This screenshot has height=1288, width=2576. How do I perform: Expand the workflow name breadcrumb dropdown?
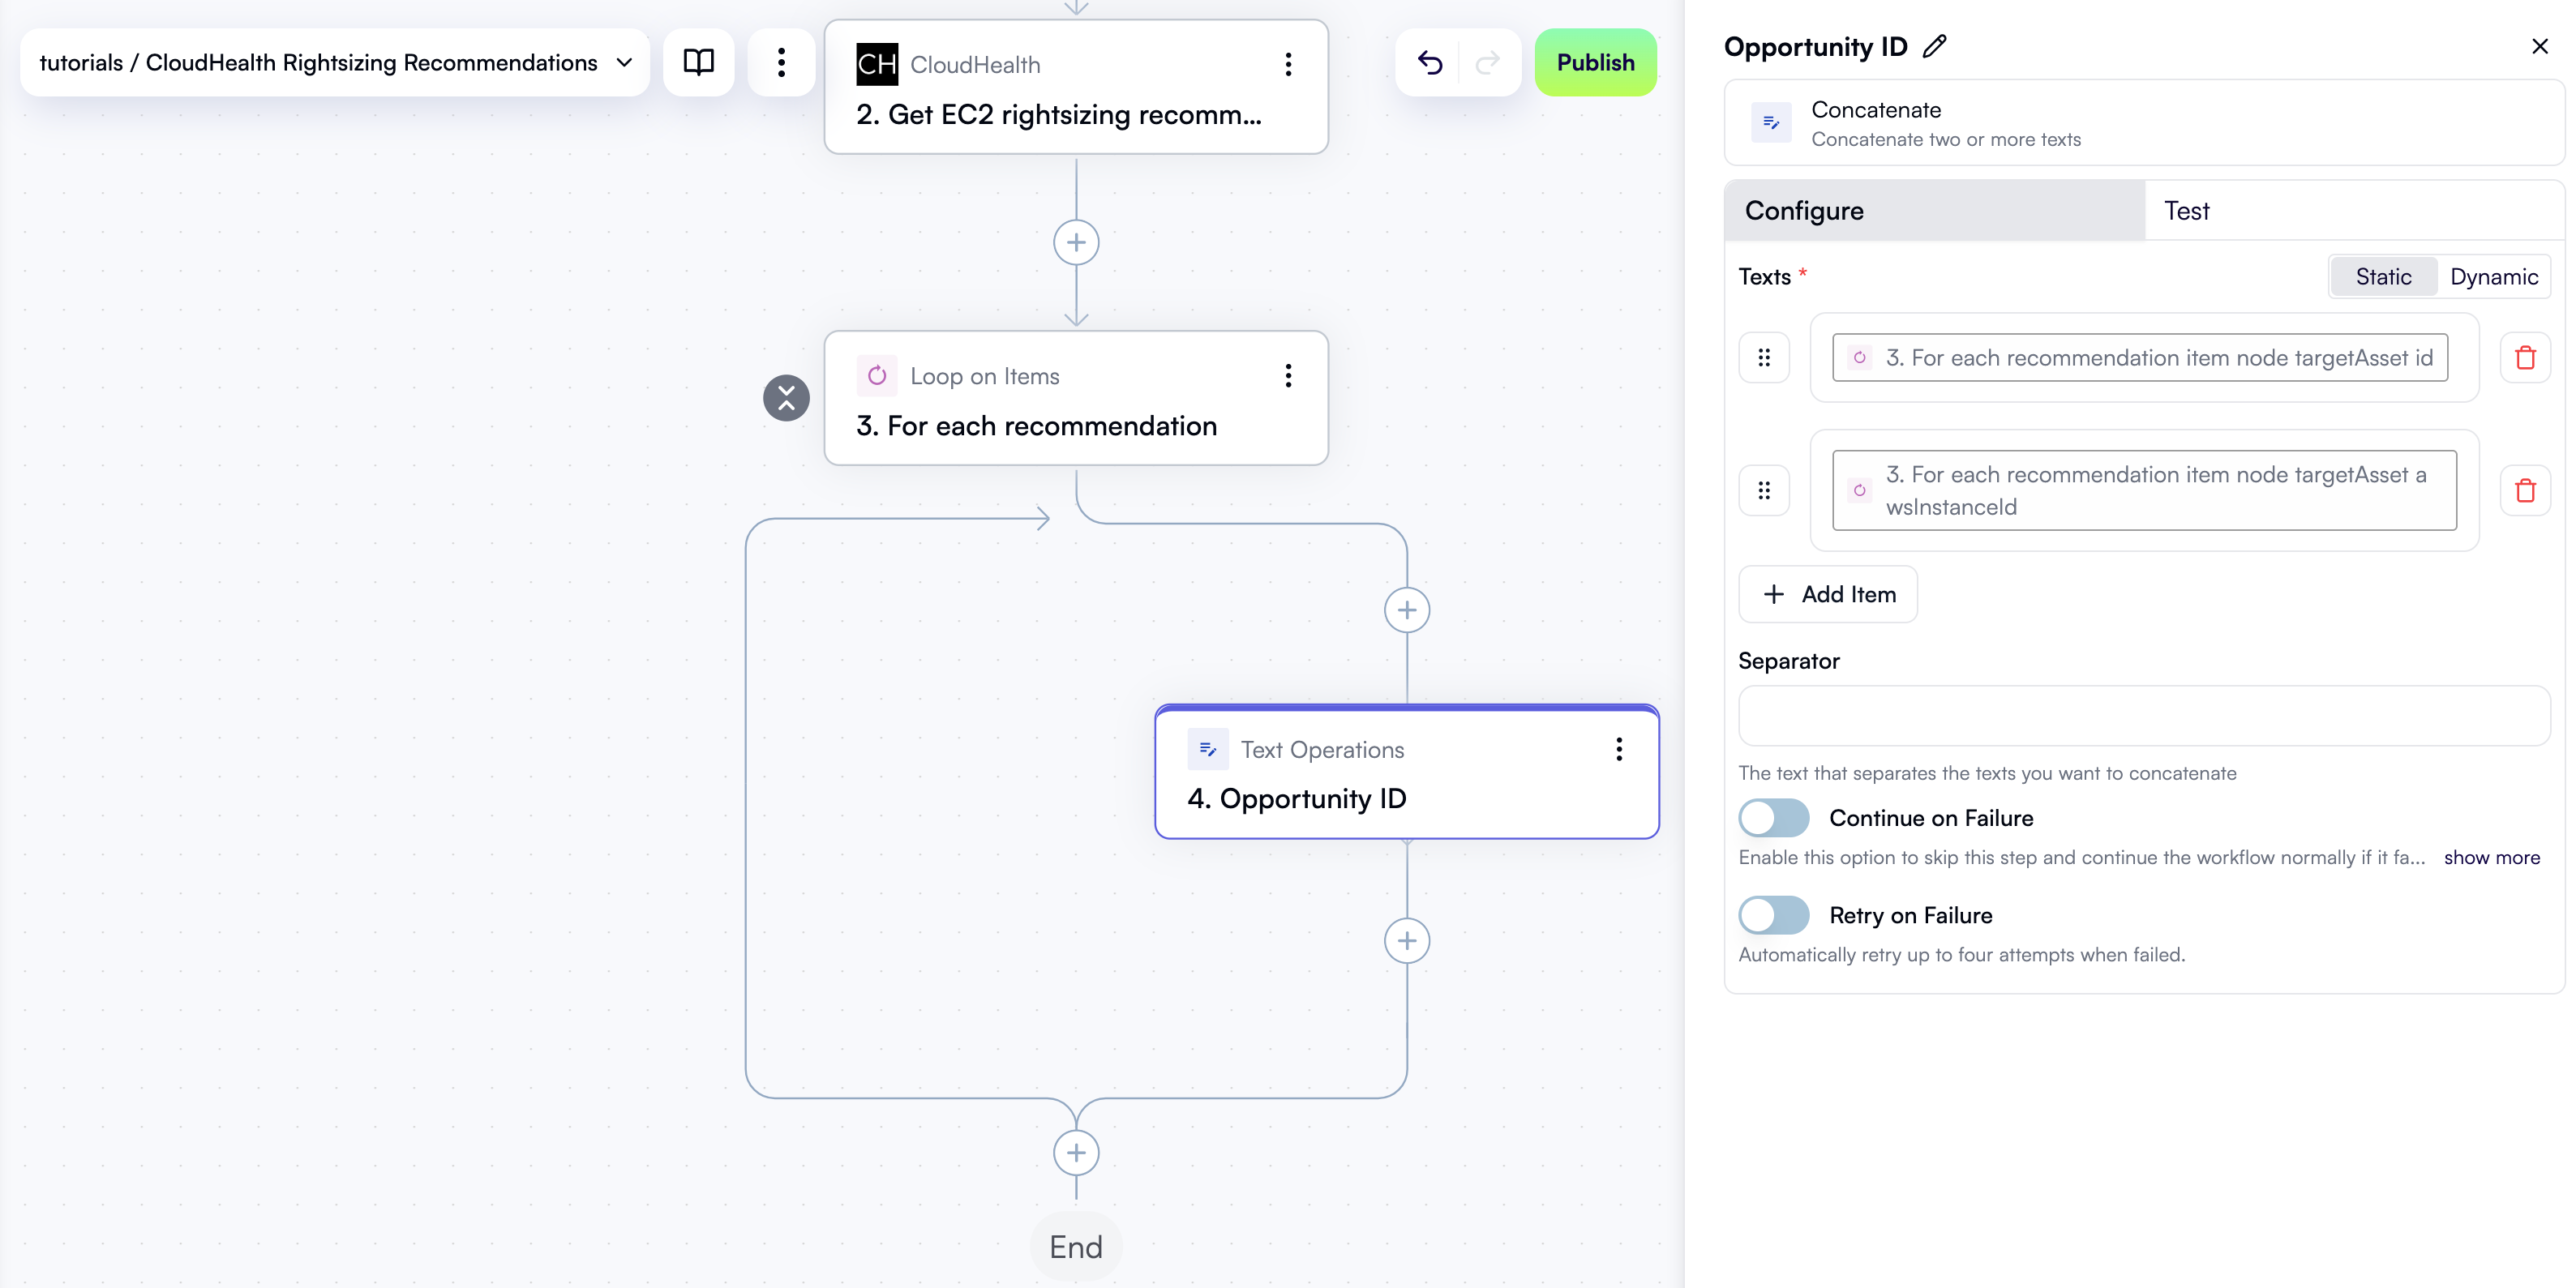click(624, 63)
